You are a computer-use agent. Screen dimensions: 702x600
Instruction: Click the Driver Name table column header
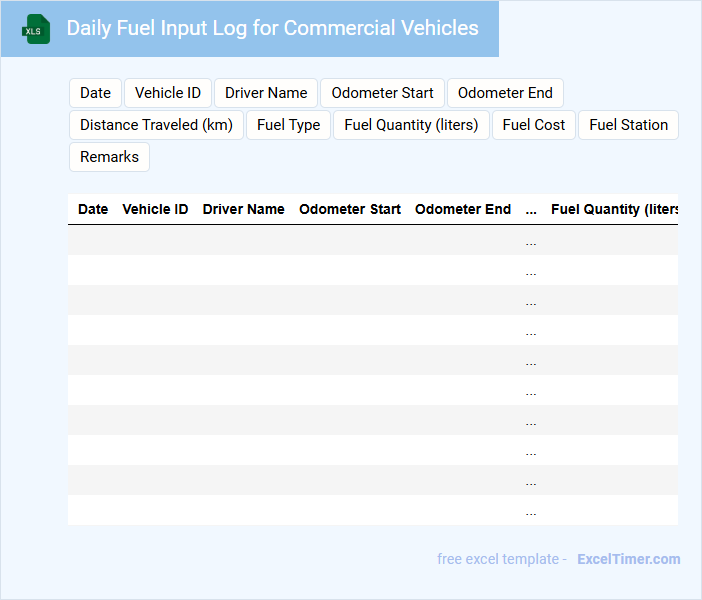click(243, 210)
